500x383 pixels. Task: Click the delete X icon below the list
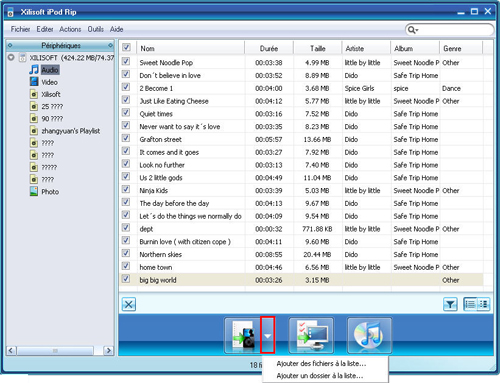pyautogui.click(x=129, y=304)
